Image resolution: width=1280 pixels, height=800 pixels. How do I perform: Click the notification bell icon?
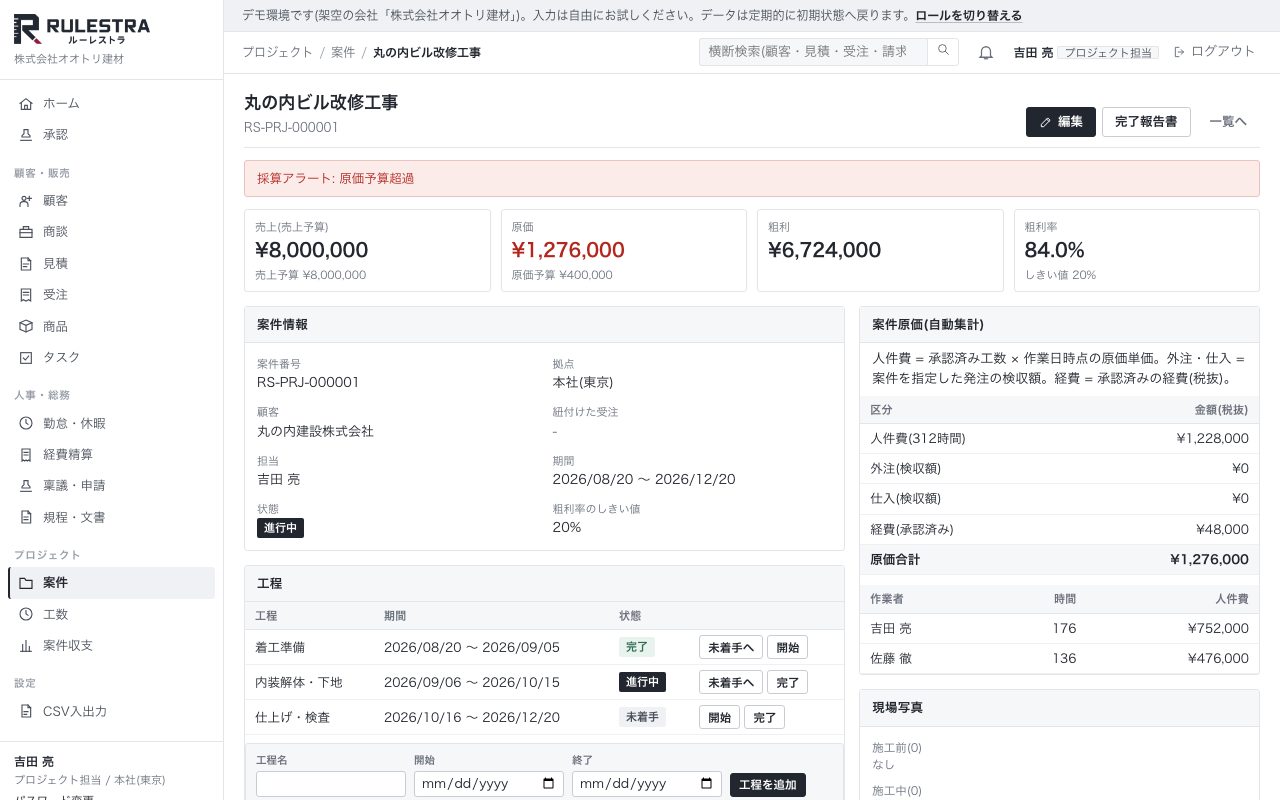click(x=985, y=53)
